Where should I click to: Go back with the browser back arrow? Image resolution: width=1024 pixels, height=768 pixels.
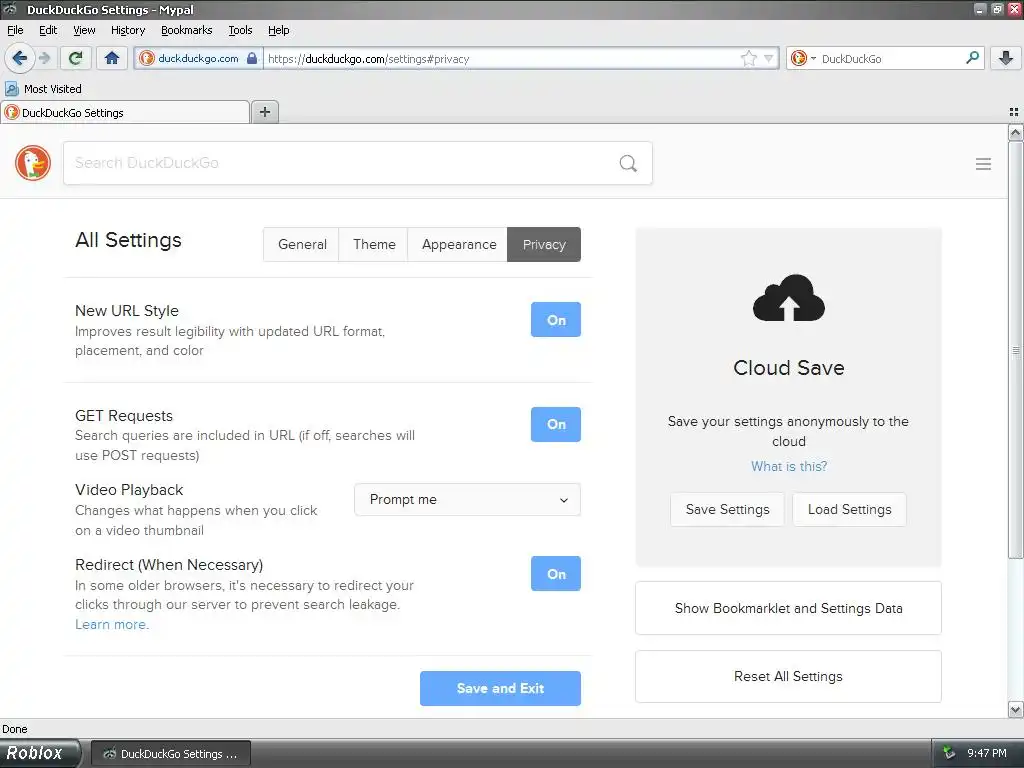tap(20, 58)
